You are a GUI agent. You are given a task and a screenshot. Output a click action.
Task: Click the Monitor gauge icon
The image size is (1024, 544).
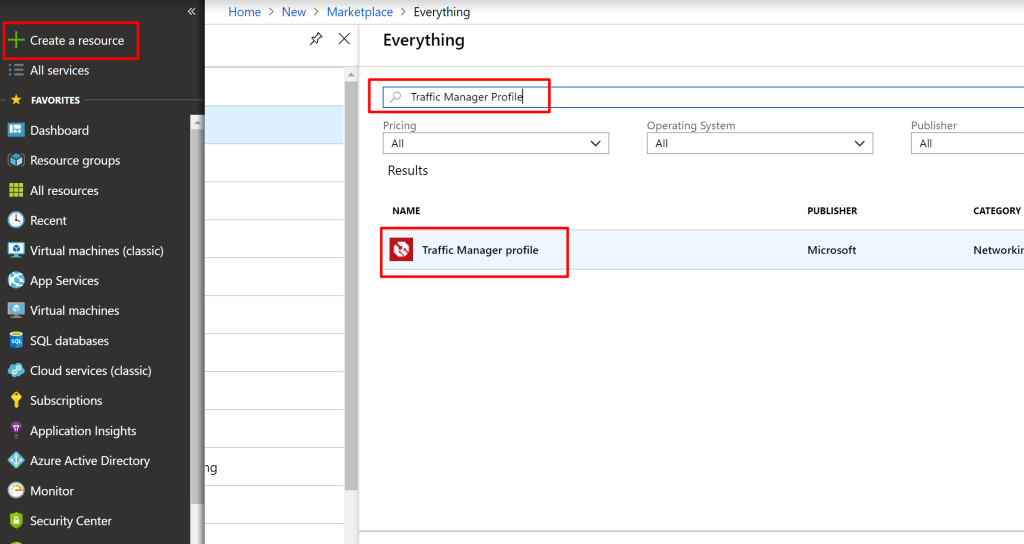16,490
